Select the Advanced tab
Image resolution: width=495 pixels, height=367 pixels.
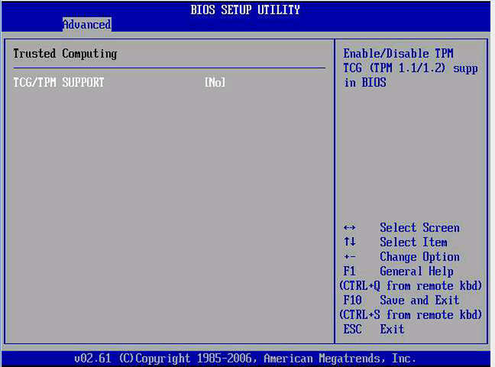tap(87, 24)
